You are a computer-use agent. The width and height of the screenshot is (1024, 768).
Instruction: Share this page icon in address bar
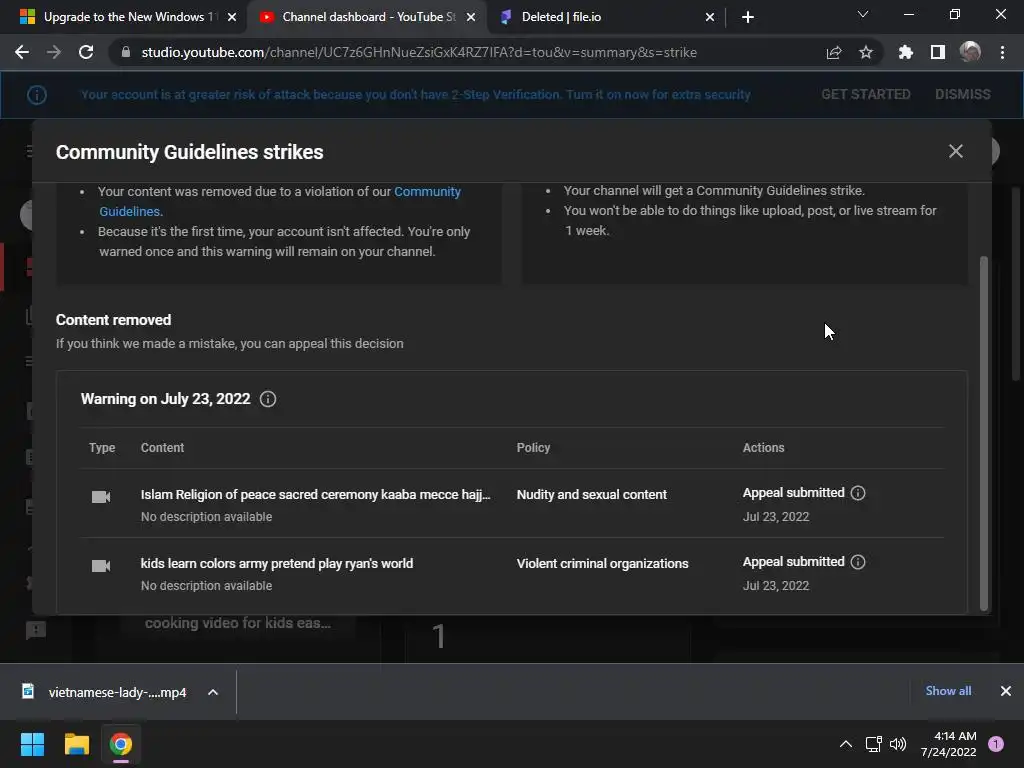(x=834, y=52)
